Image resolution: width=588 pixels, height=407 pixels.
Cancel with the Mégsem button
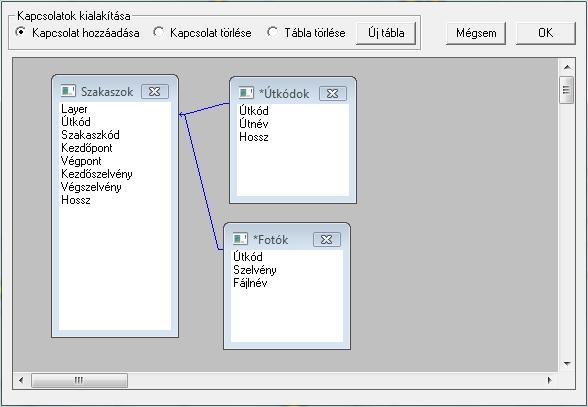click(476, 33)
